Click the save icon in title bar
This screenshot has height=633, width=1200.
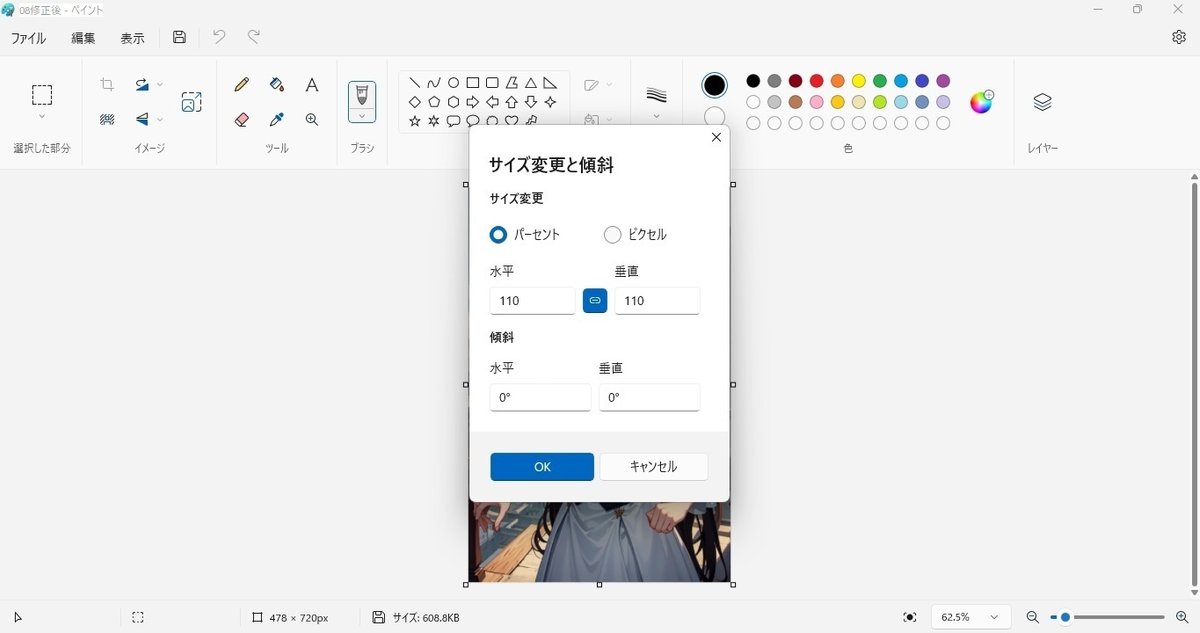pyautogui.click(x=179, y=37)
